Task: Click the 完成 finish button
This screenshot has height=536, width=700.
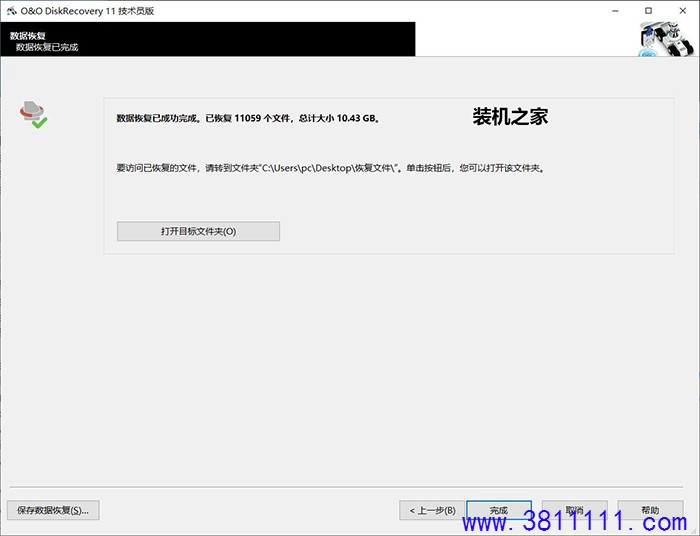Action: (499, 510)
